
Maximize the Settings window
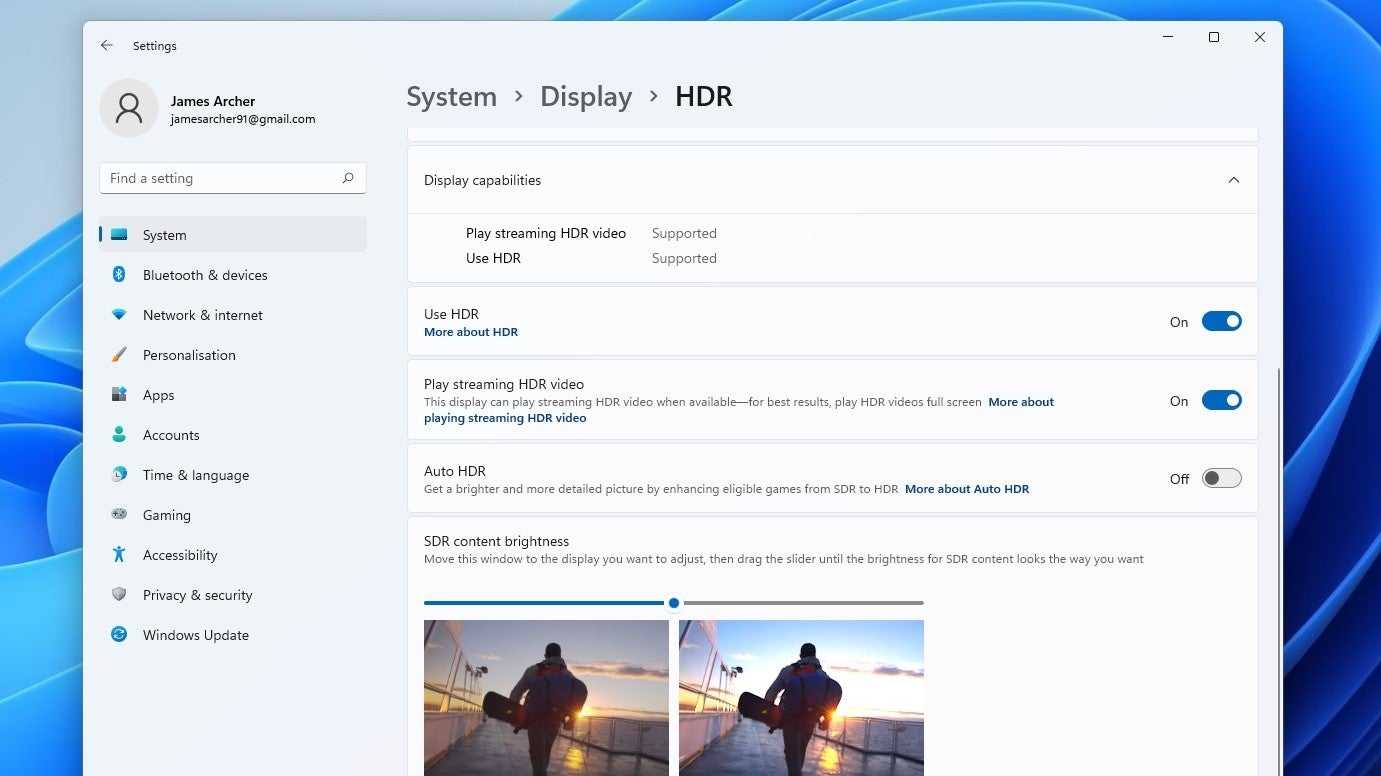click(1214, 37)
